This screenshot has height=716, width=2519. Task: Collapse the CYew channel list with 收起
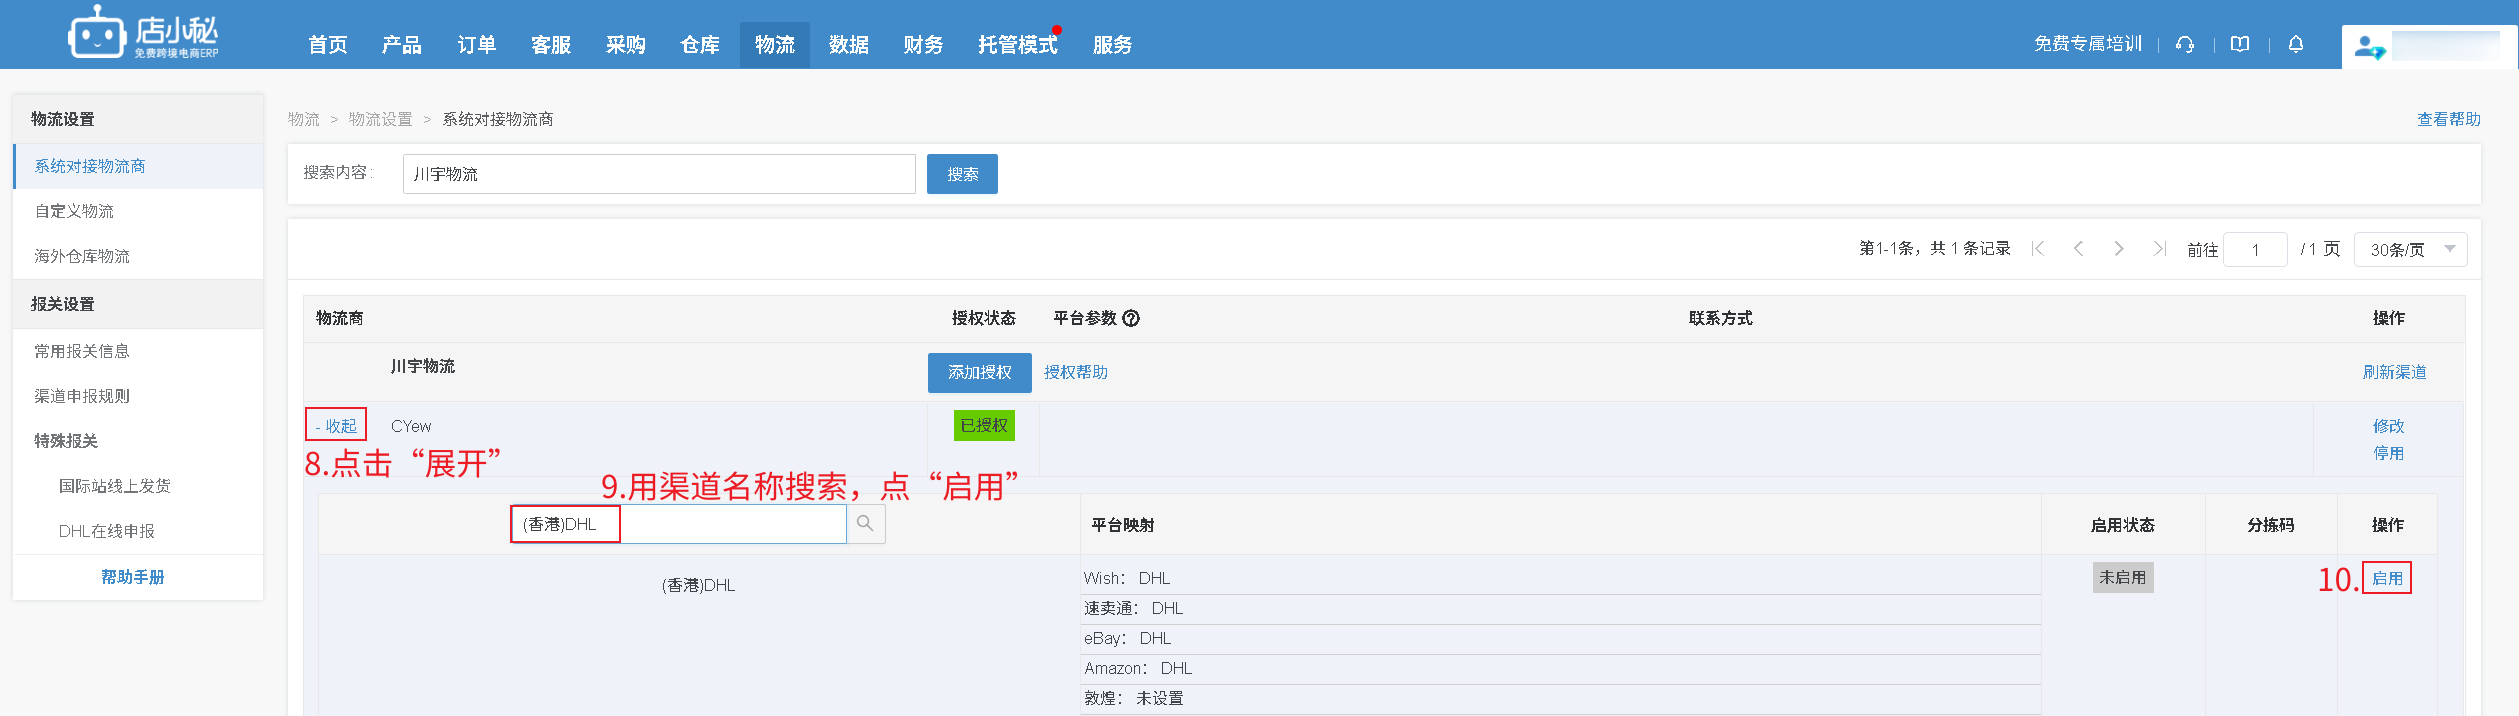(x=336, y=425)
